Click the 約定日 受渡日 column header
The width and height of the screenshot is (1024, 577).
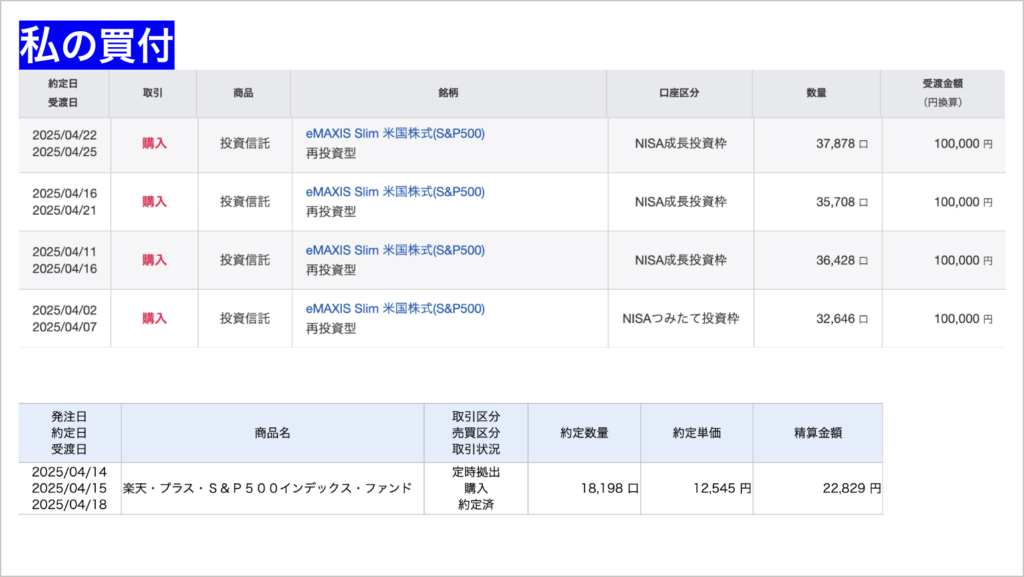63,93
